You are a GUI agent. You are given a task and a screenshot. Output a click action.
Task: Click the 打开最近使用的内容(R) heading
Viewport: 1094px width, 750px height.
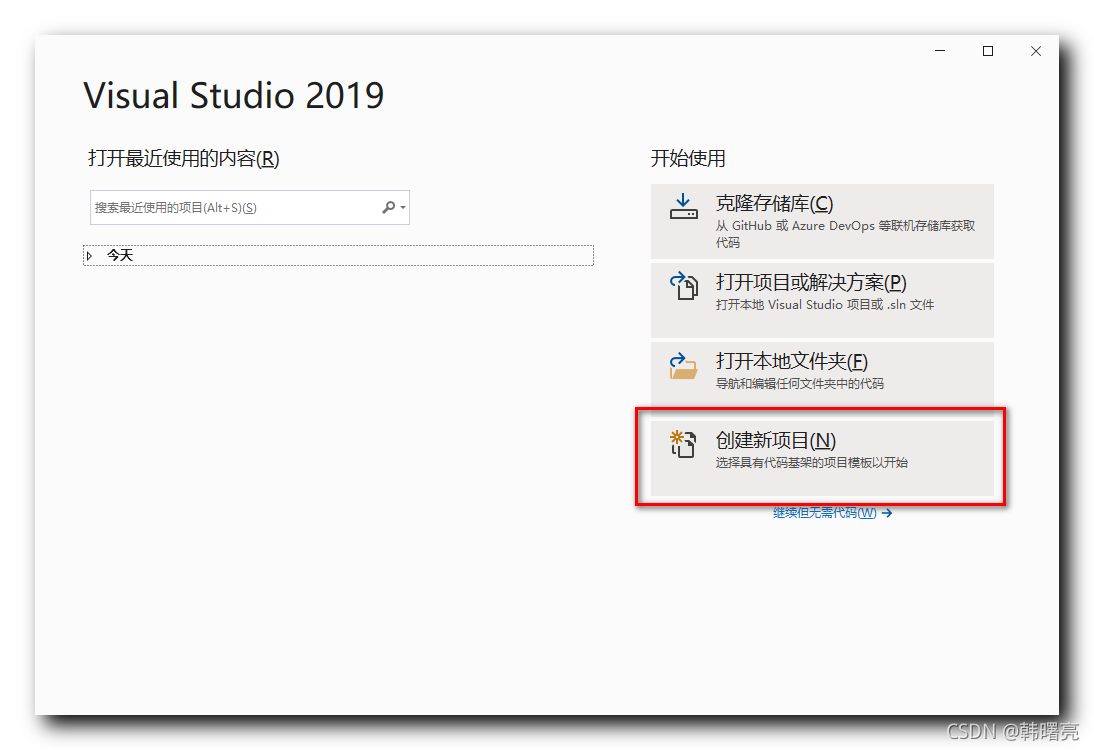pos(183,158)
